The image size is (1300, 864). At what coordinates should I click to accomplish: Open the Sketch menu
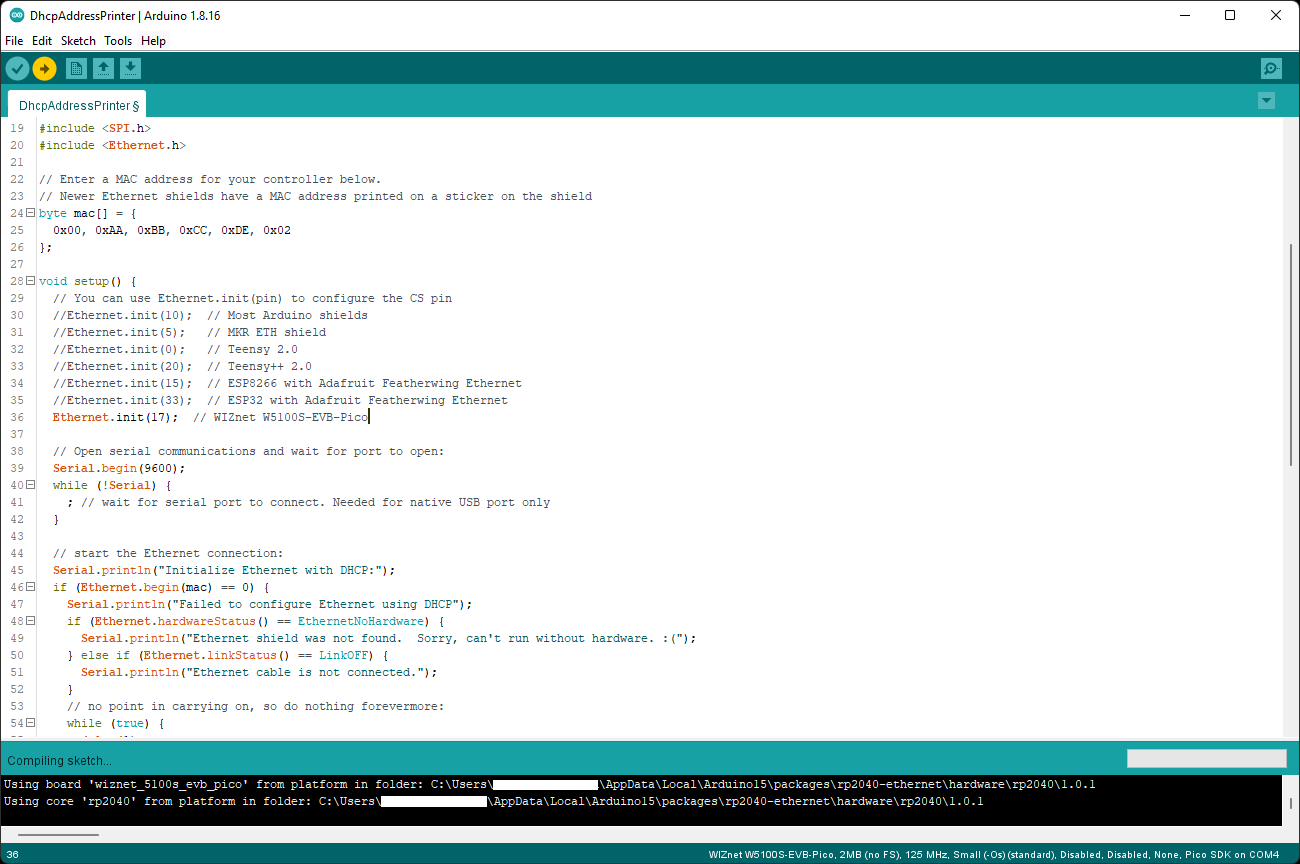click(x=78, y=41)
